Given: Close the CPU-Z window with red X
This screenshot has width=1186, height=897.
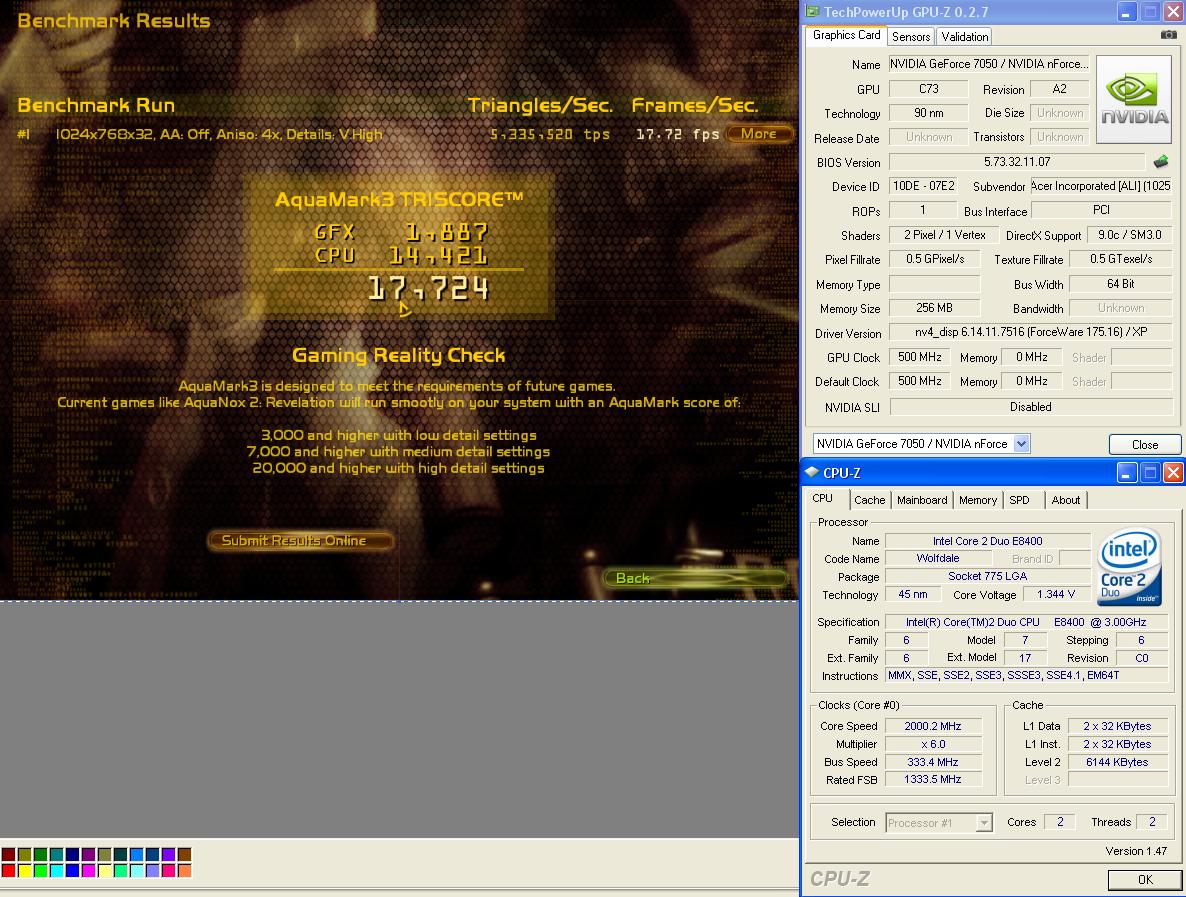Looking at the screenshot, I should coord(1173,473).
